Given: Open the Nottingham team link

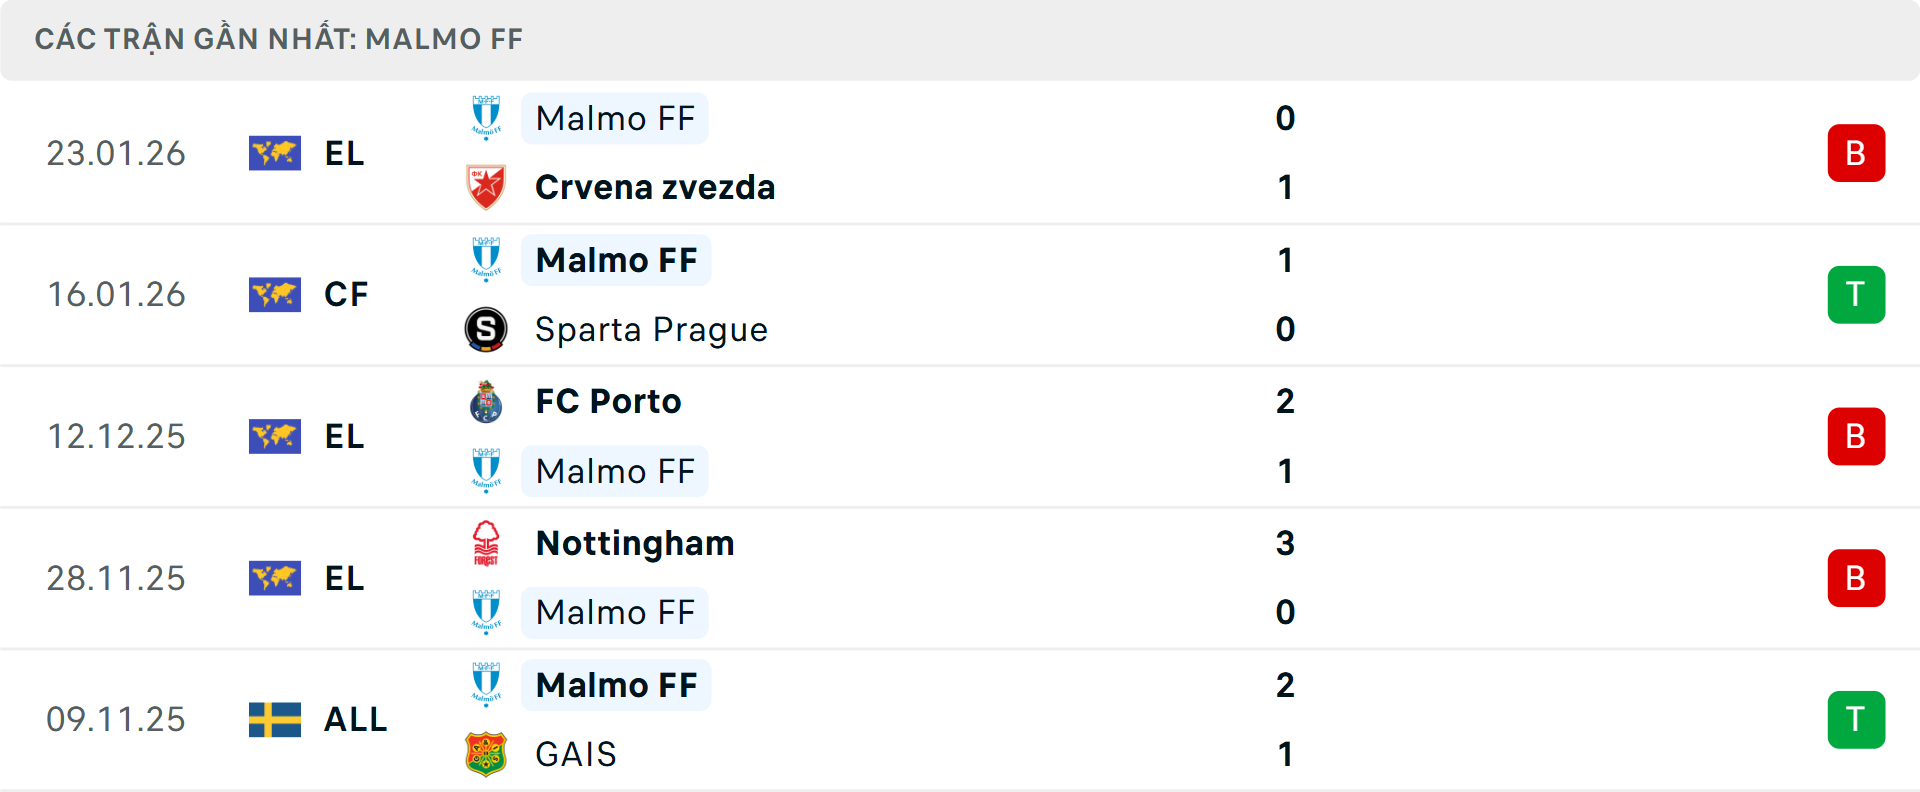Looking at the screenshot, I should pos(635,543).
